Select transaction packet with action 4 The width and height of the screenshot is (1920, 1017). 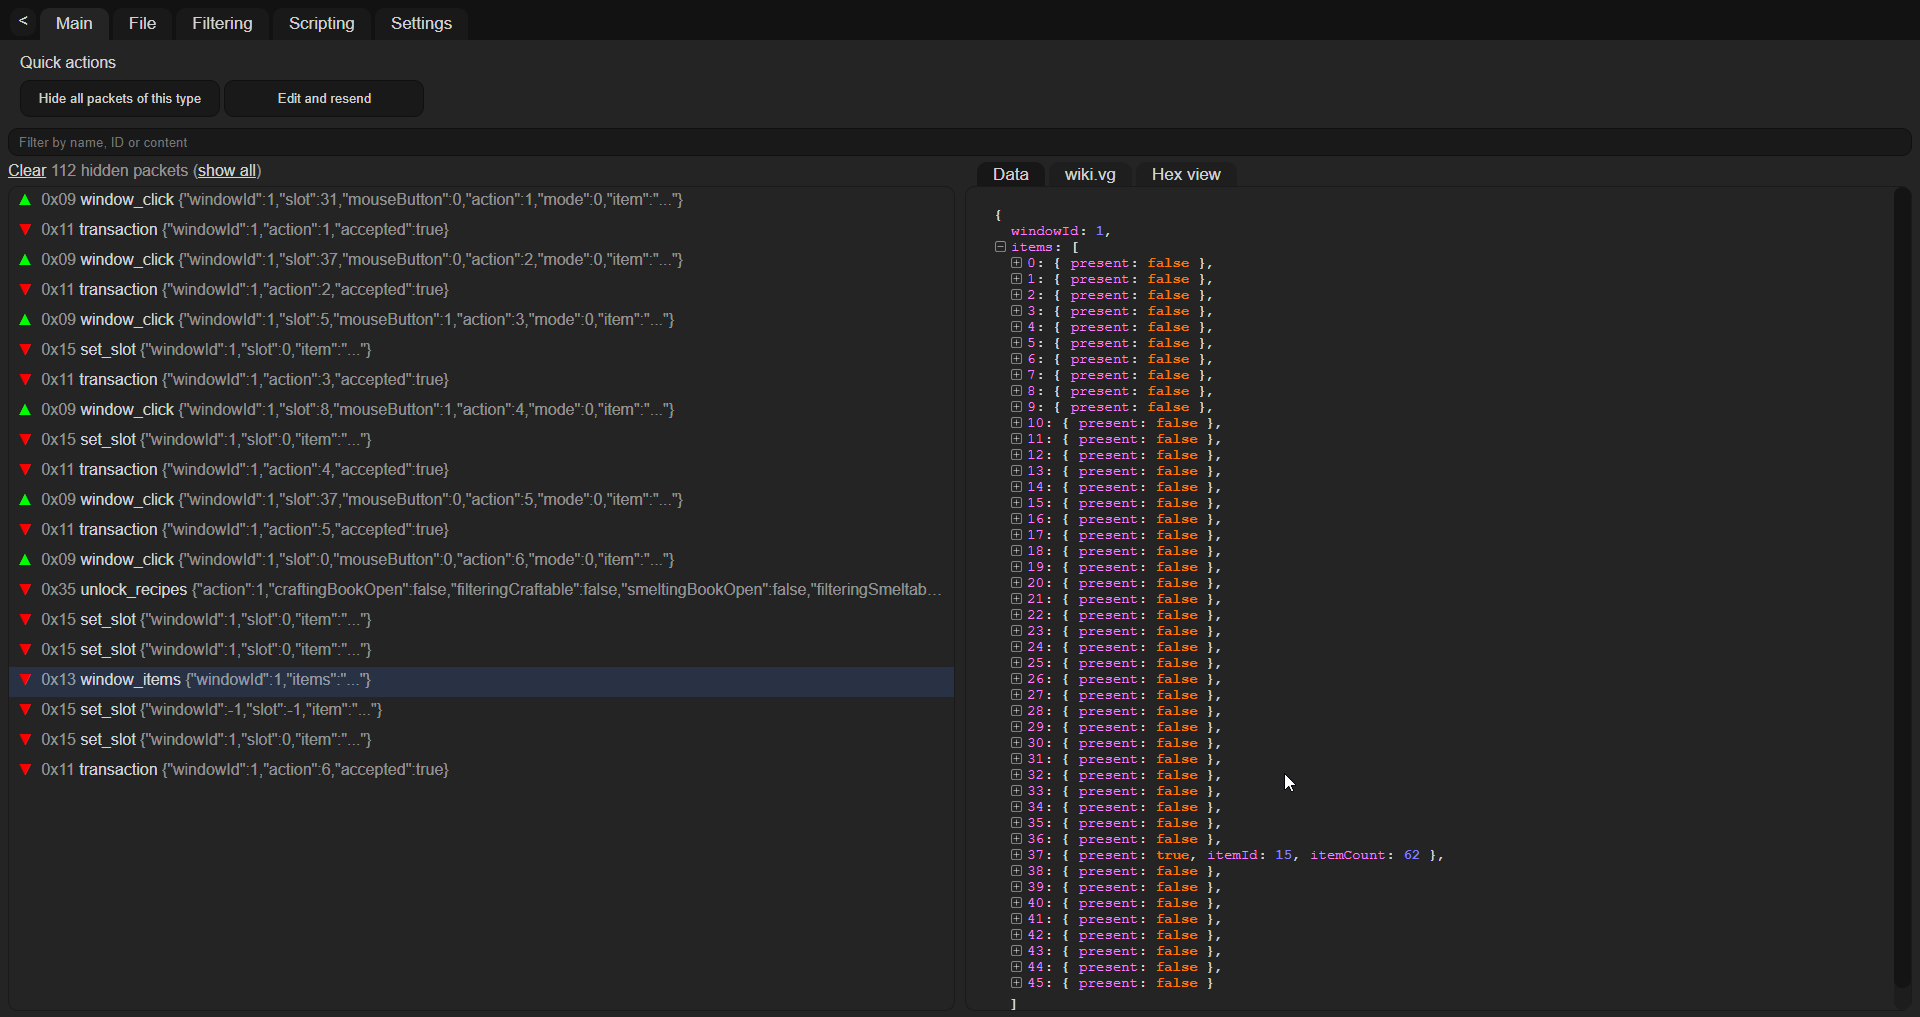click(481, 470)
